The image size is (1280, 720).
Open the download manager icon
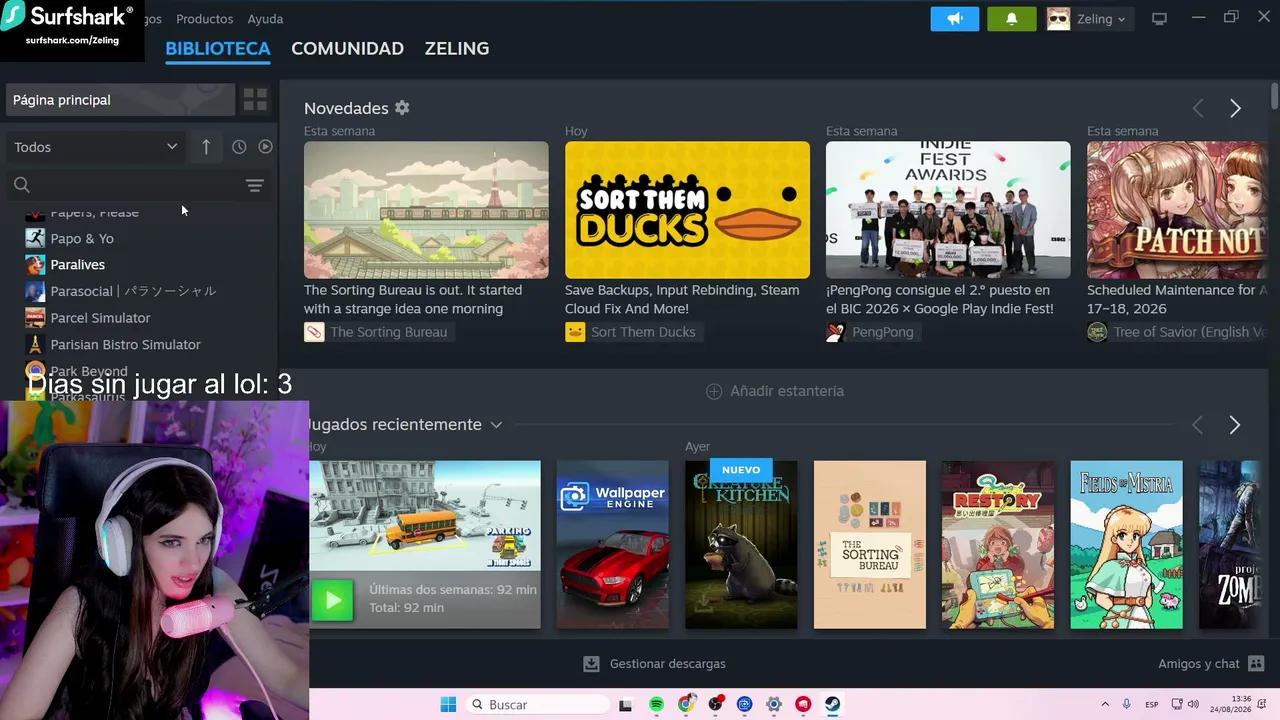click(x=591, y=664)
